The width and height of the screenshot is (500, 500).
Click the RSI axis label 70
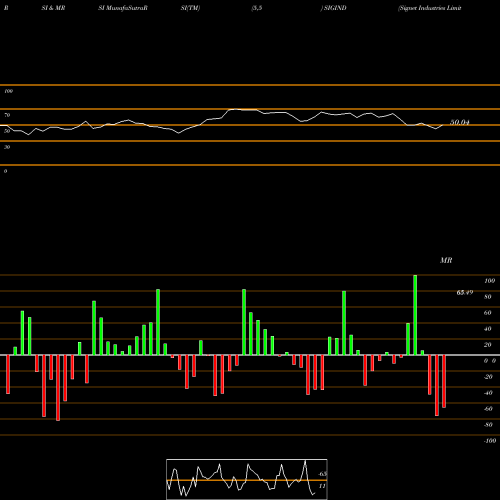[7, 115]
